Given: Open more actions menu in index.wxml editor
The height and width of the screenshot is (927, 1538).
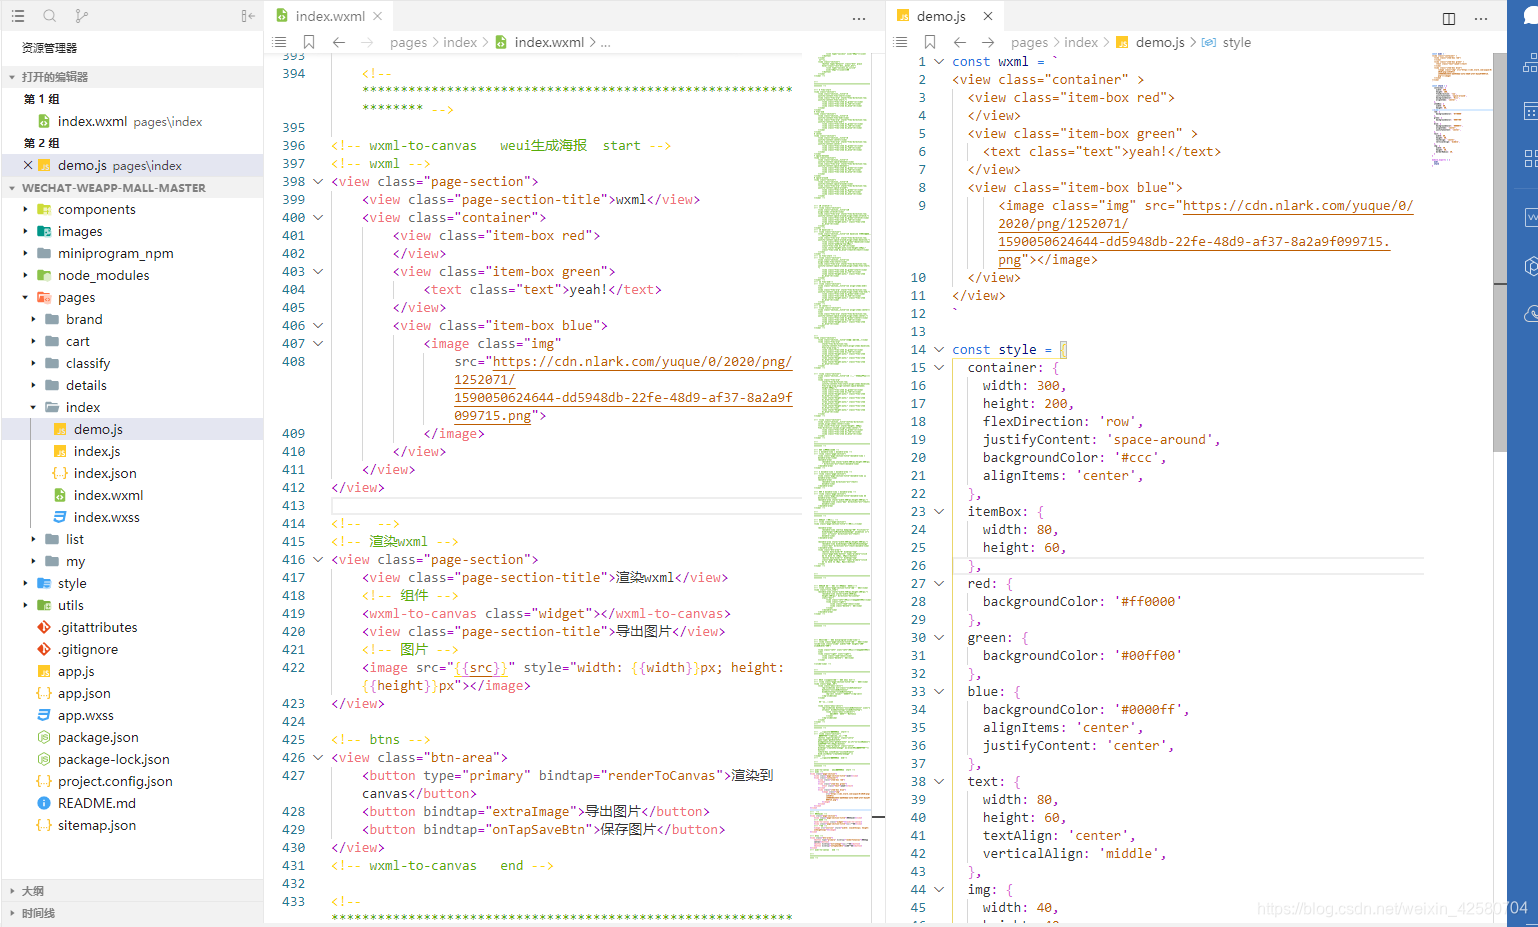Looking at the screenshot, I should 859,18.
